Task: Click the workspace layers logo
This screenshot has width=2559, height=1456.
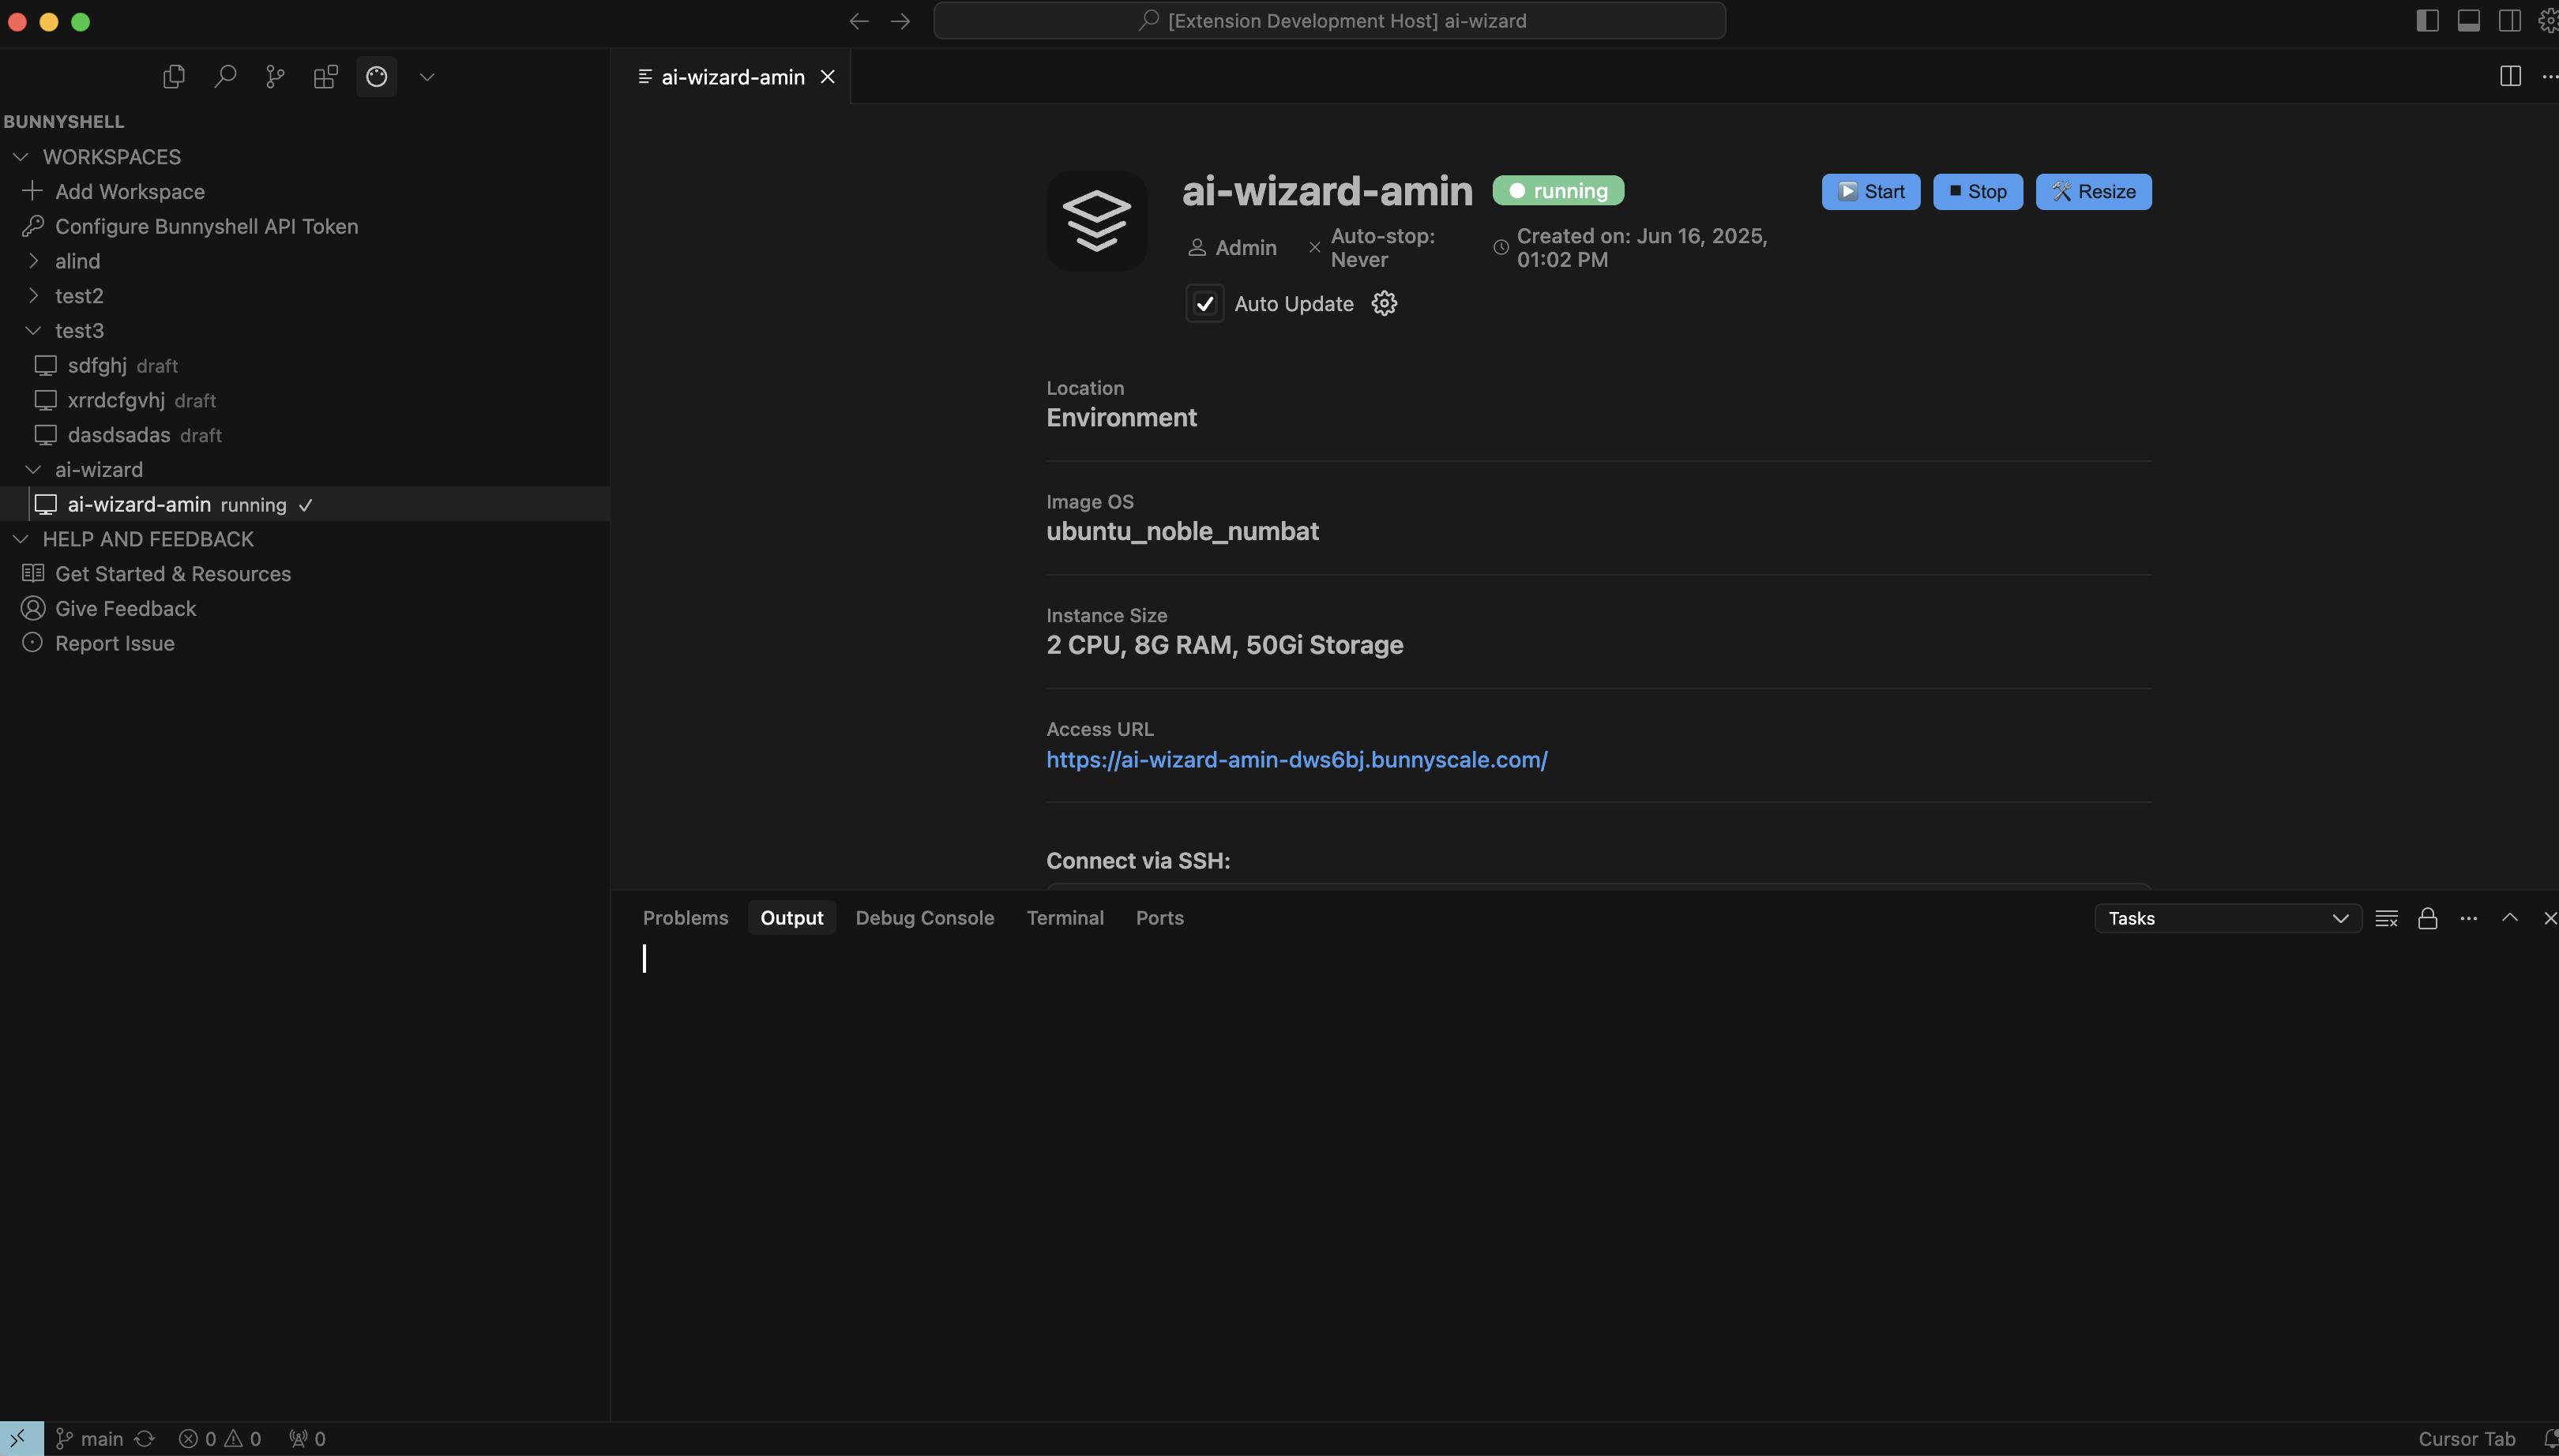Action: 1096,221
